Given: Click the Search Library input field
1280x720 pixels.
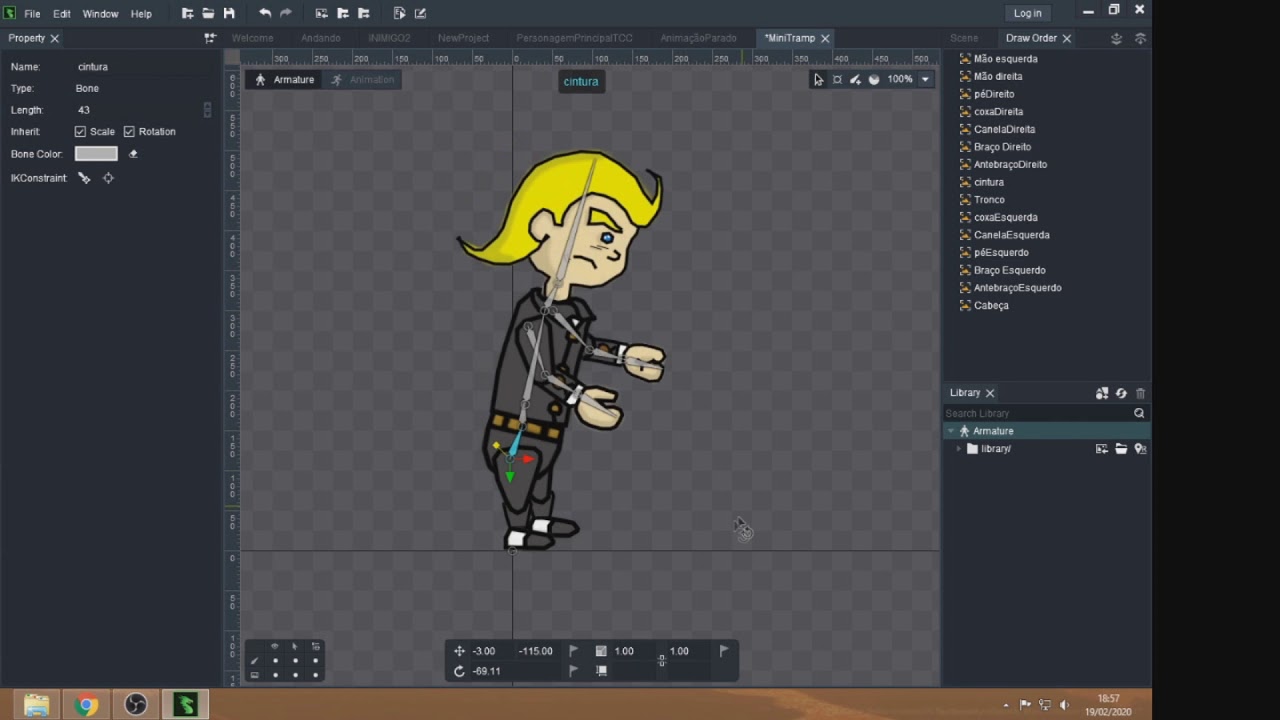Looking at the screenshot, I should [x=1037, y=413].
